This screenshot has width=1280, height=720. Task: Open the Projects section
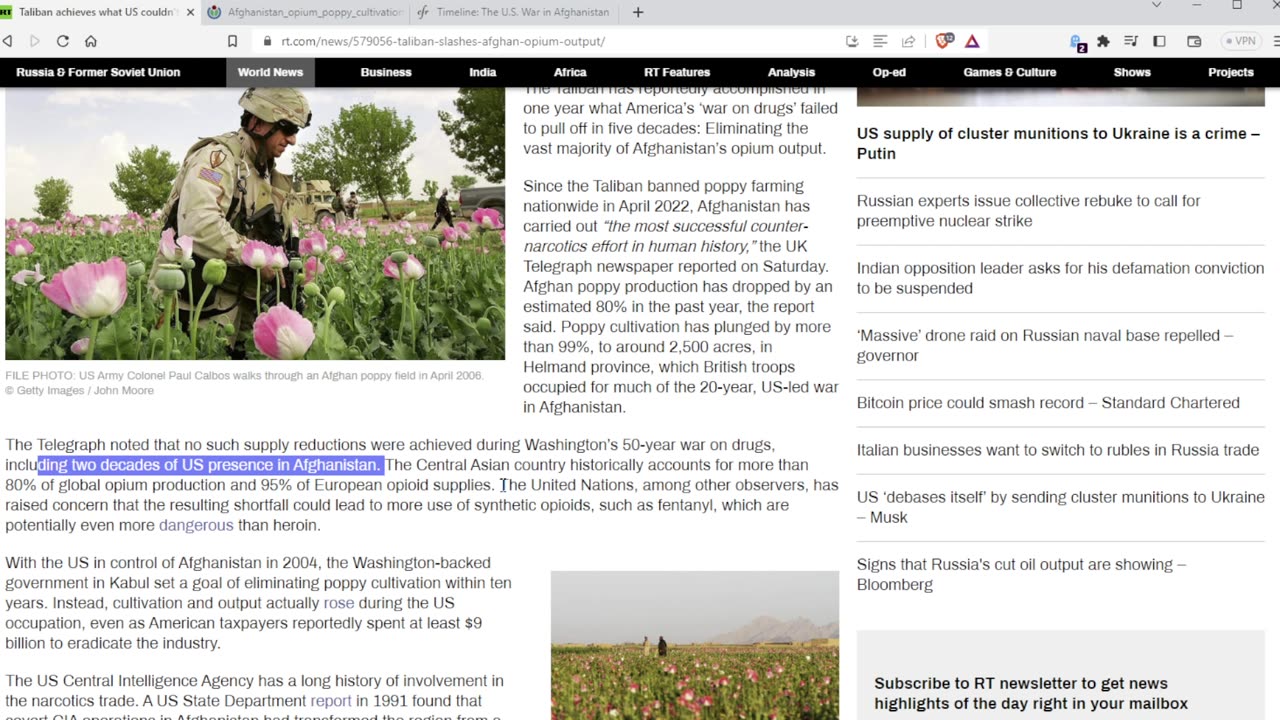pyautogui.click(x=1231, y=72)
